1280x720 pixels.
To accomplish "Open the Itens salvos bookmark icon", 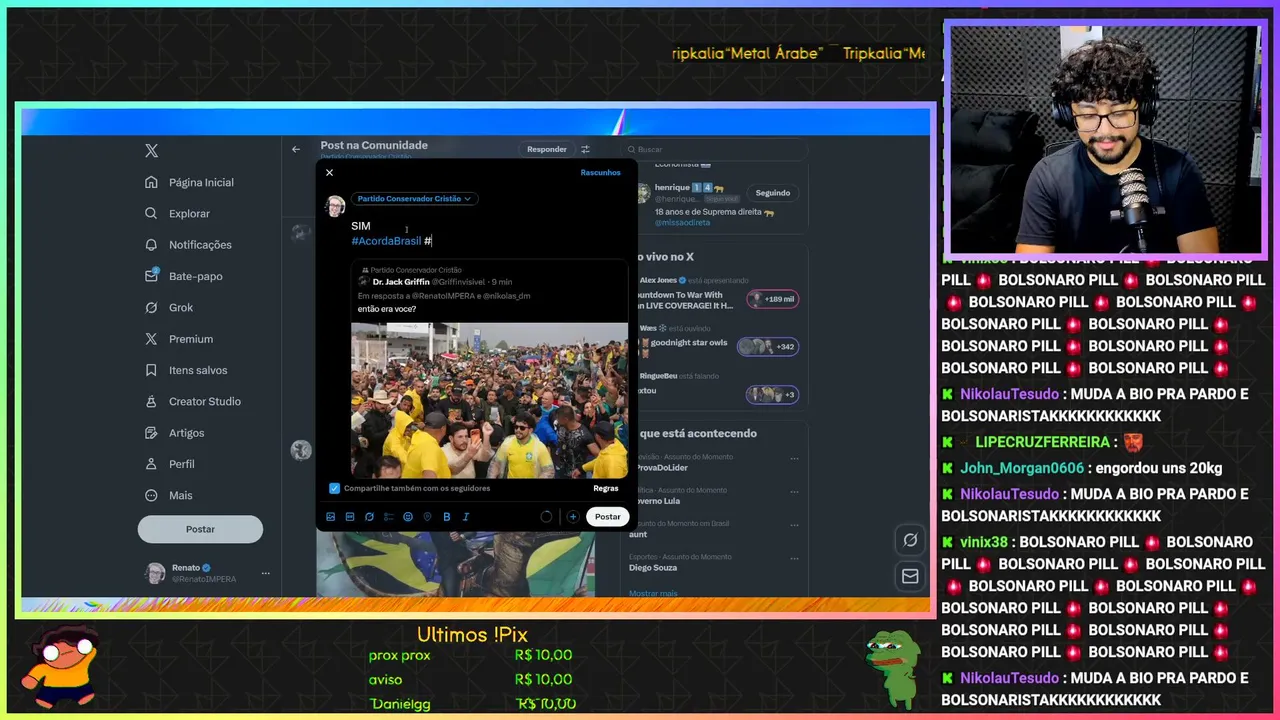I will 151,370.
